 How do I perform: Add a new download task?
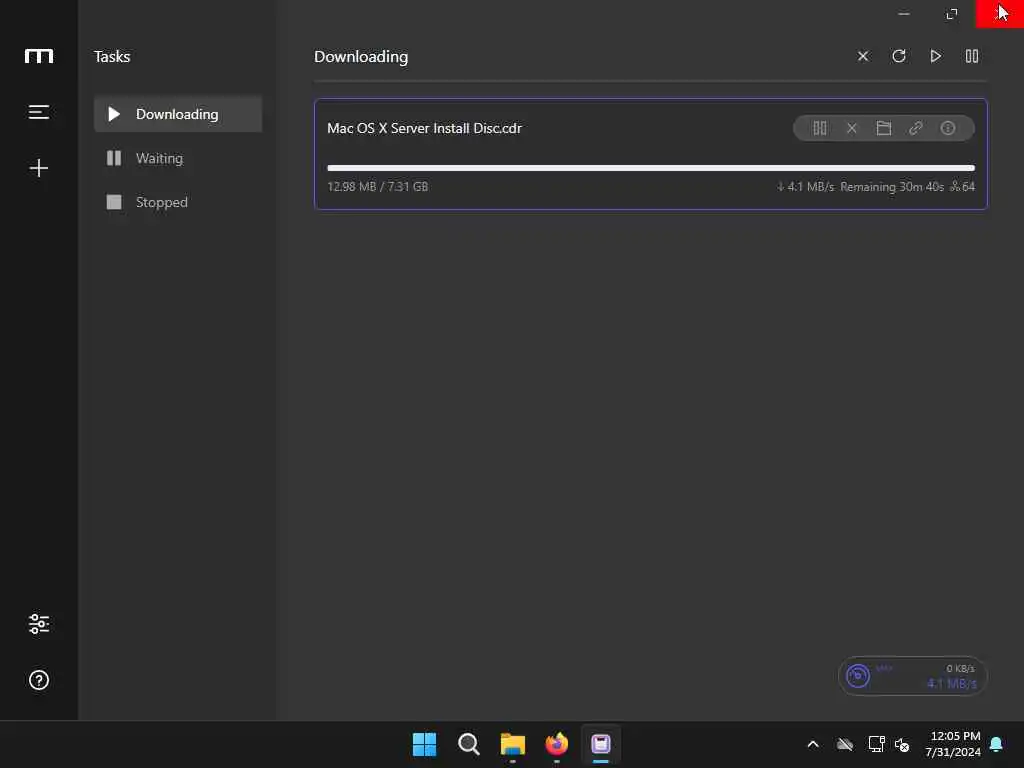(39, 168)
